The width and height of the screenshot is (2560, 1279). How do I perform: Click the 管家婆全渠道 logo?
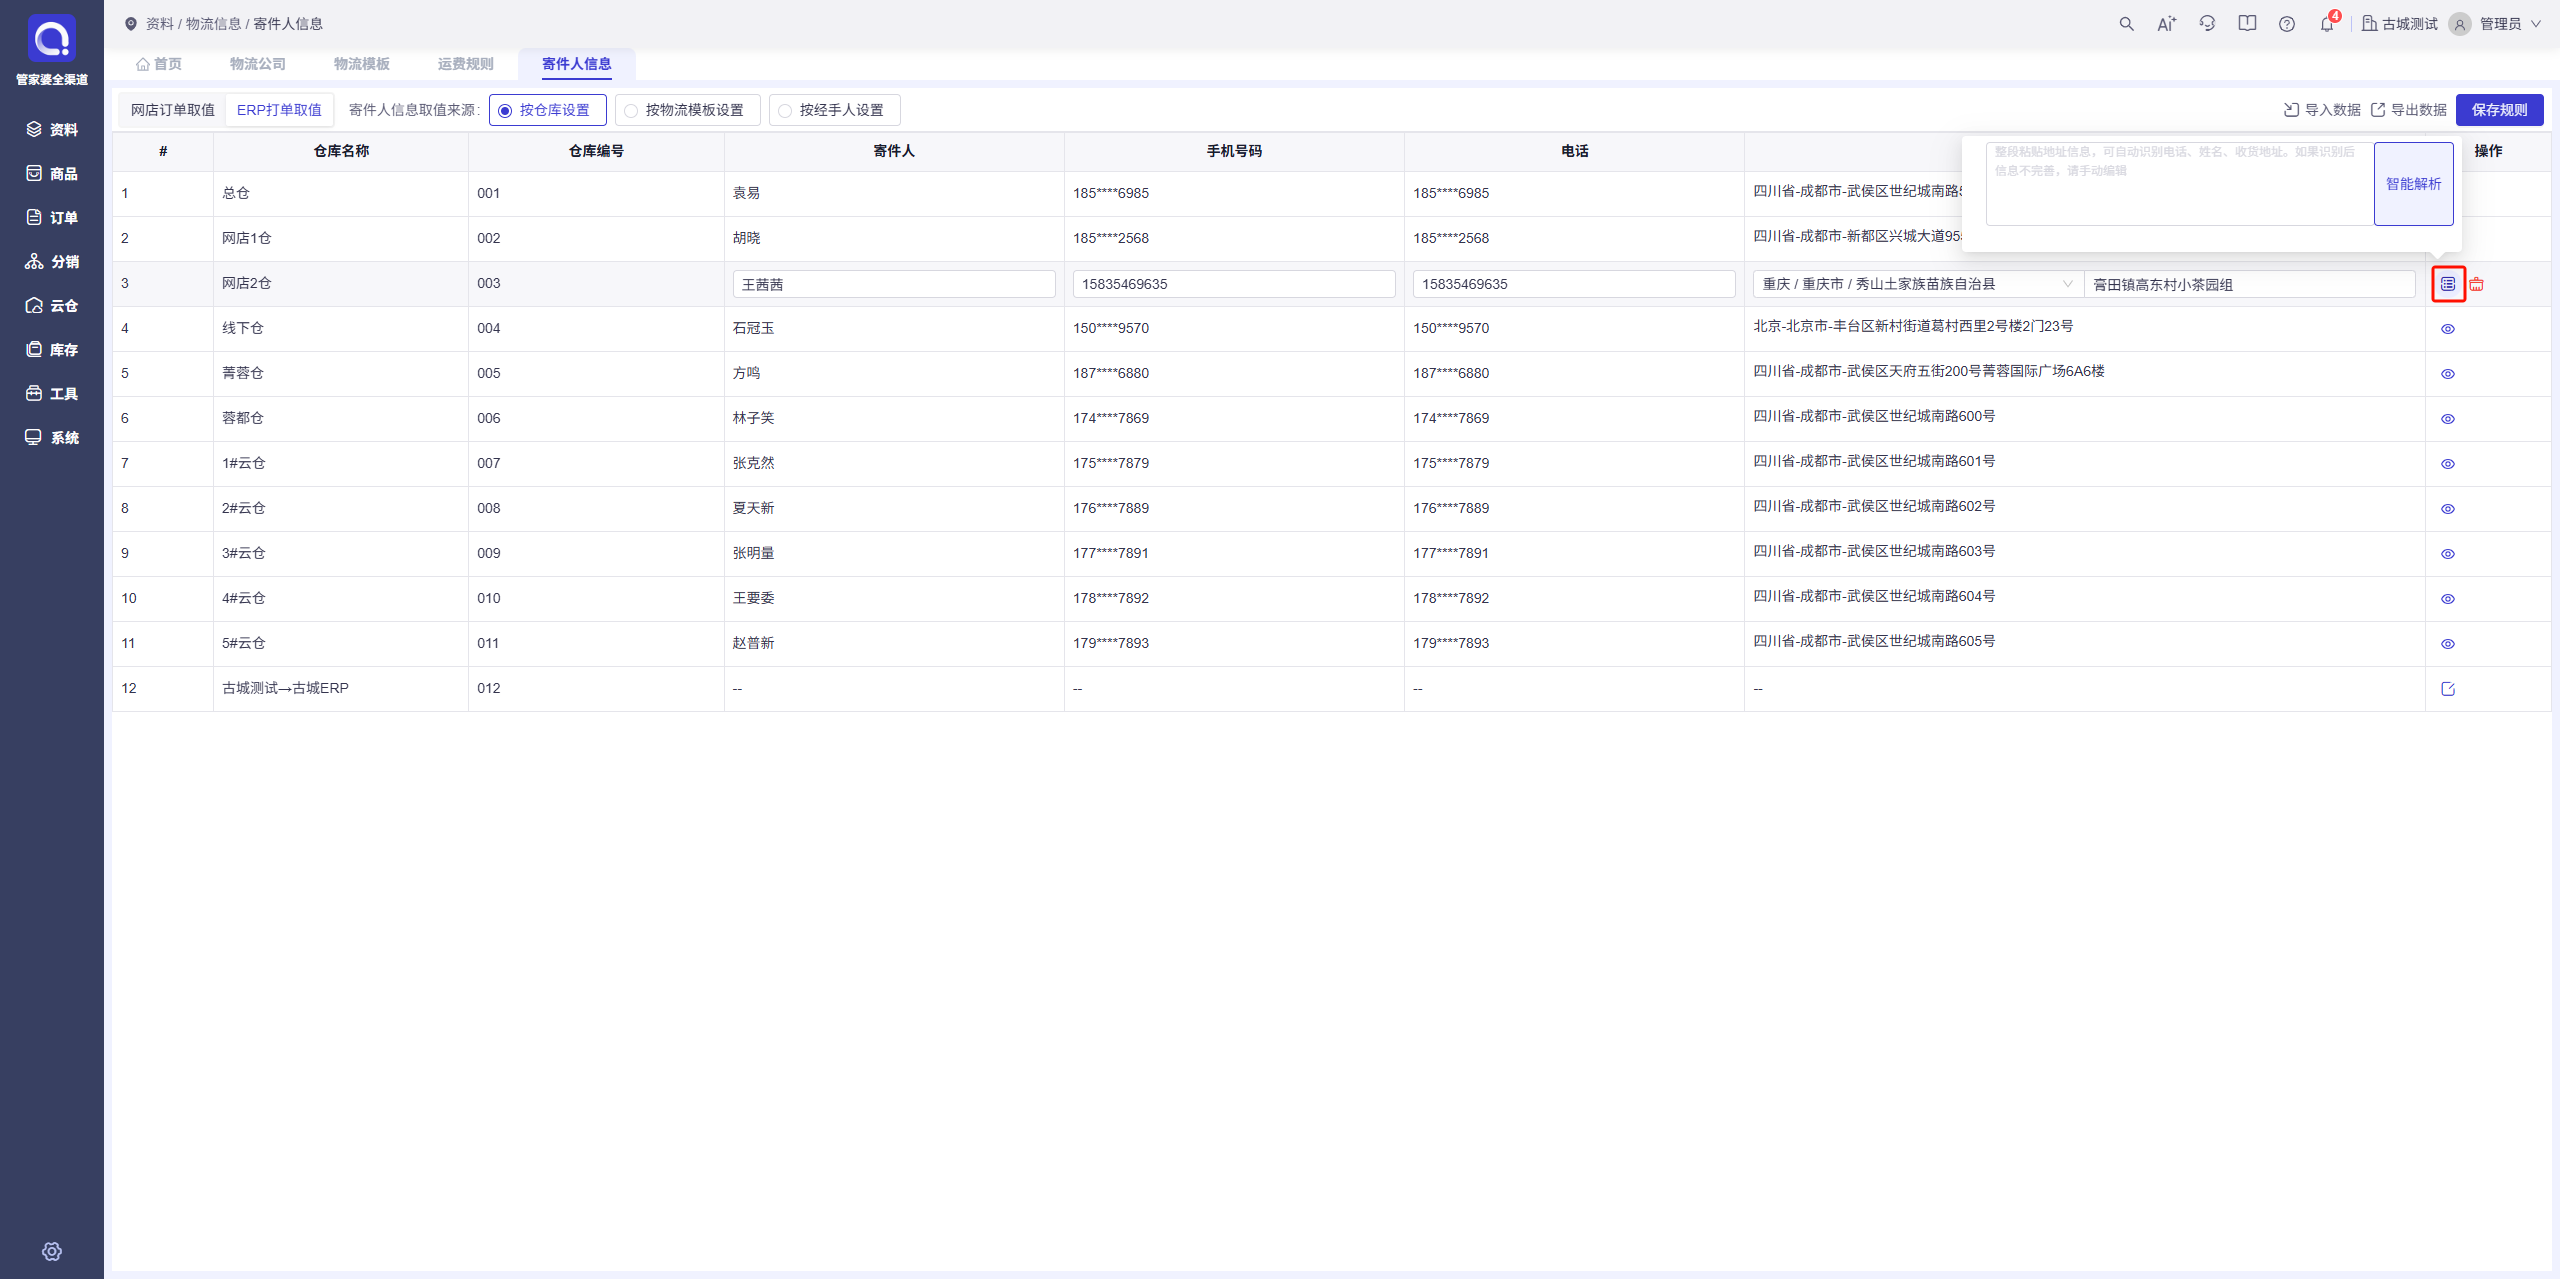52,39
